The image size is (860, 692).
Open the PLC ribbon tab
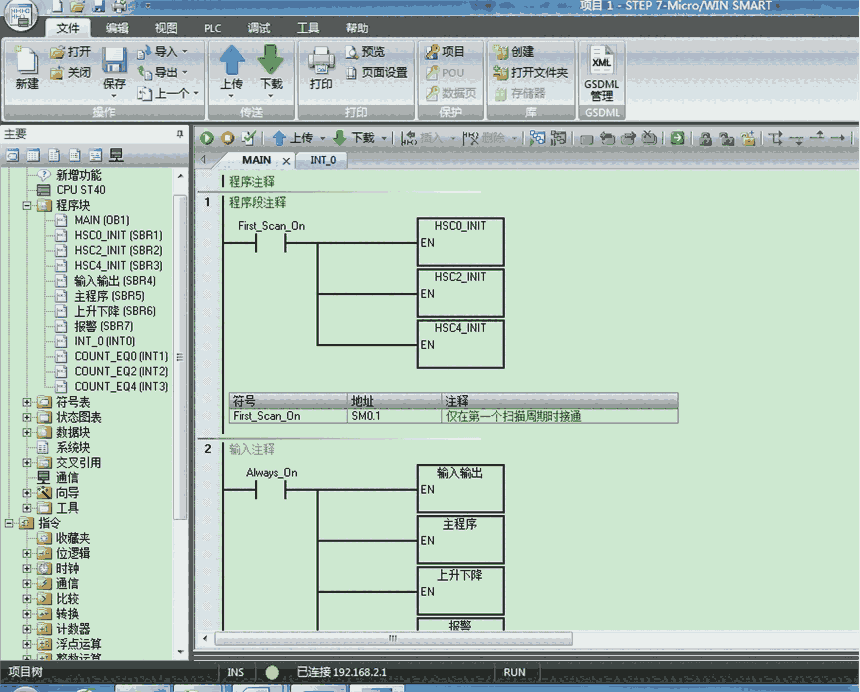(x=212, y=28)
